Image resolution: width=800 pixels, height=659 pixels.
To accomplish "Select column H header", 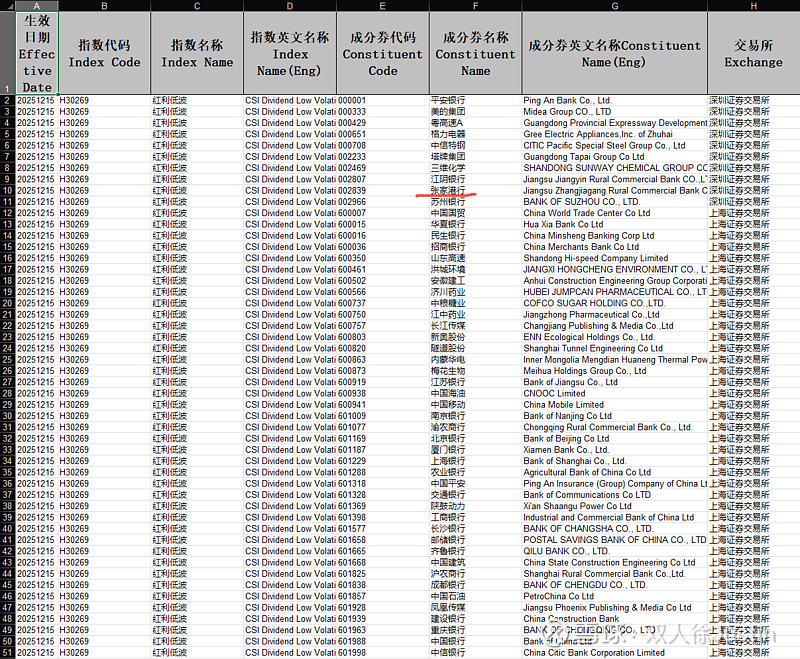I will pos(754,6).
